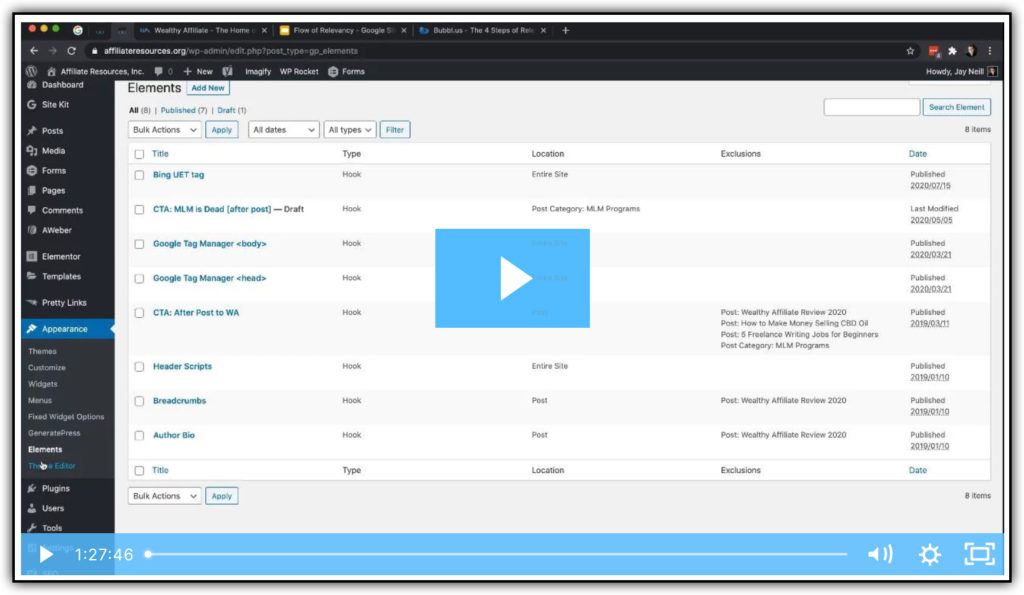Image resolution: width=1024 pixels, height=595 pixels.
Task: Check CTA: MLM is Dead checkbox
Action: click(x=139, y=210)
